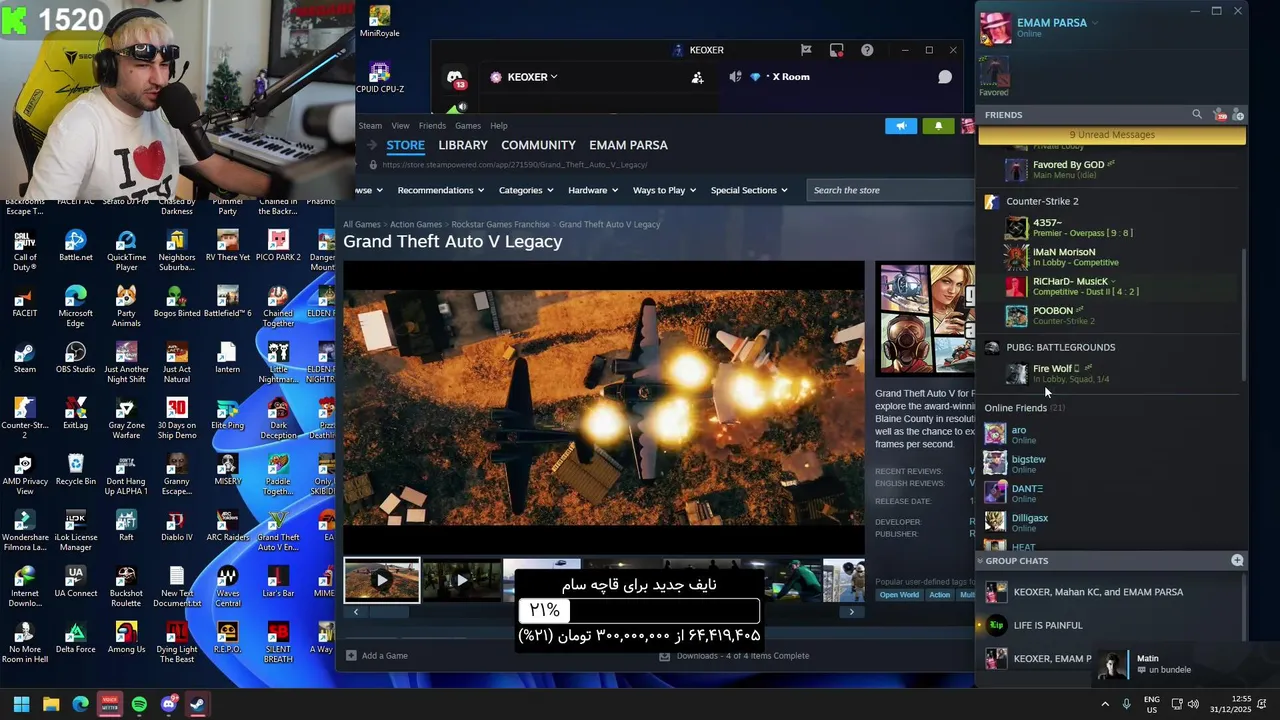Open Spotify from taskbar

click(139, 704)
